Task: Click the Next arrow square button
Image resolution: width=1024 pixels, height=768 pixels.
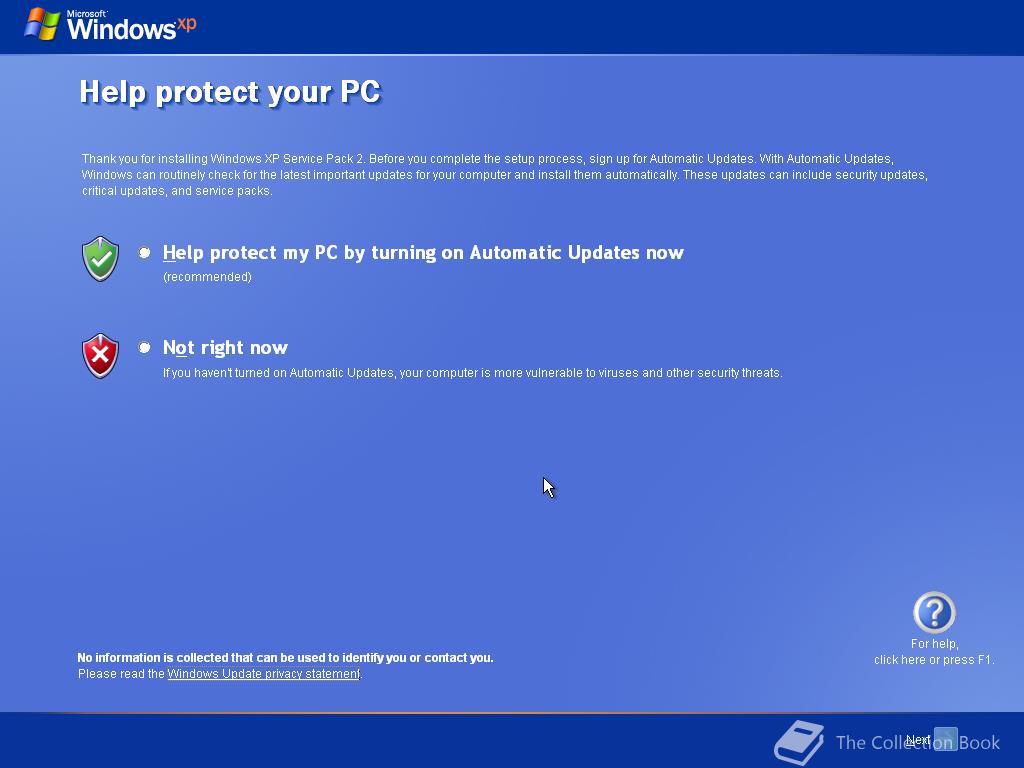Action: pos(946,739)
